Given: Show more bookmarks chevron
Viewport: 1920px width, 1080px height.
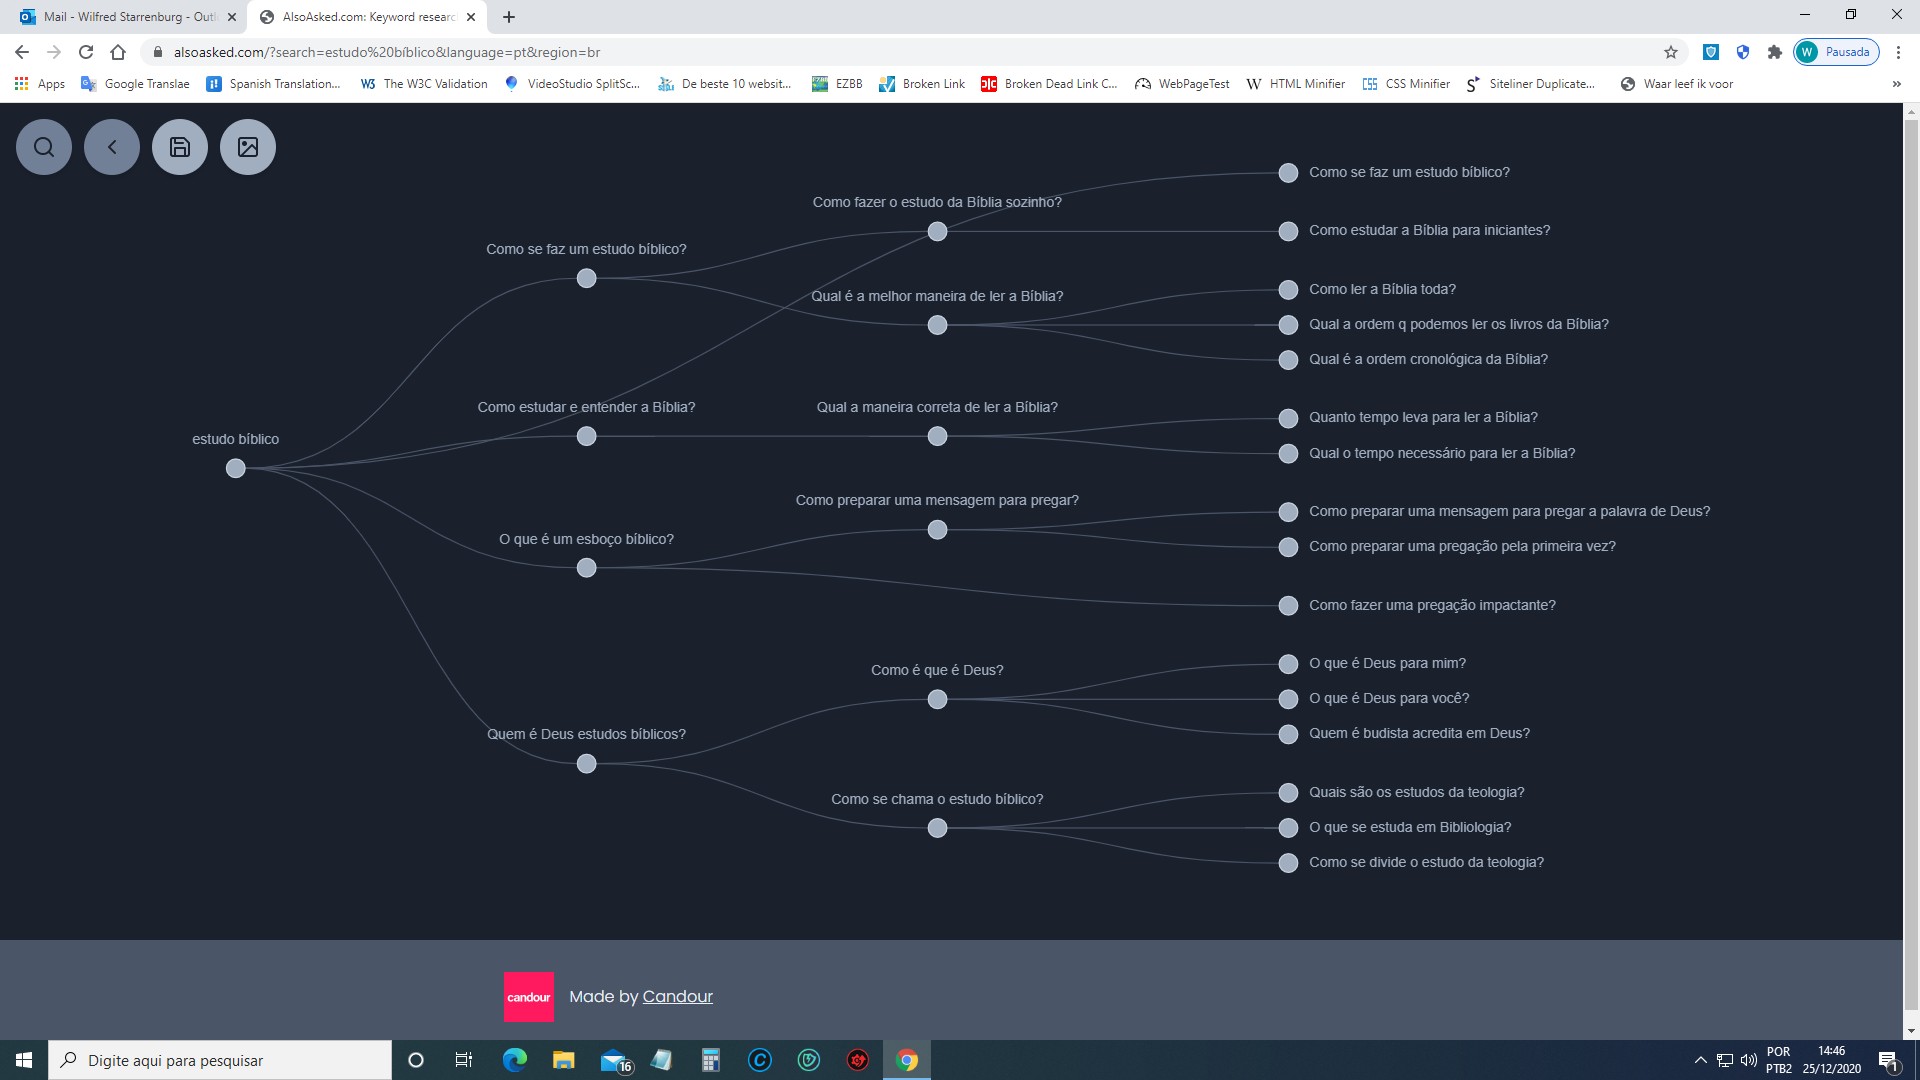Looking at the screenshot, I should coord(1896,84).
